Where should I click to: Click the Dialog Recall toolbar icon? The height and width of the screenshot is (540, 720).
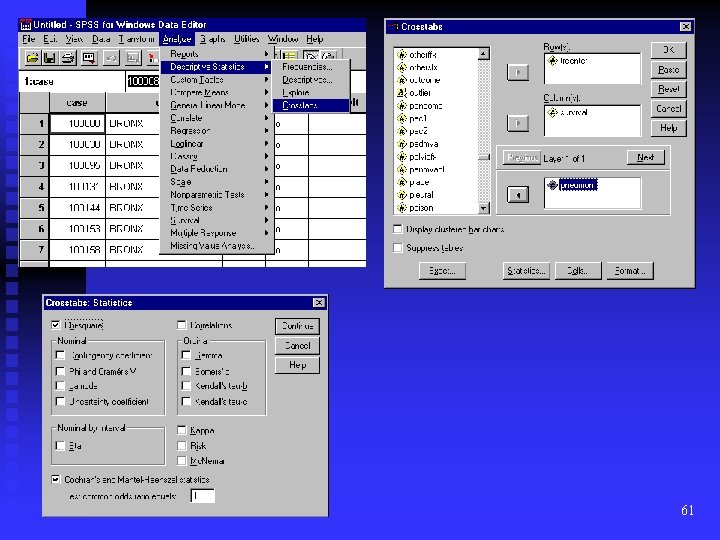[x=89, y=58]
